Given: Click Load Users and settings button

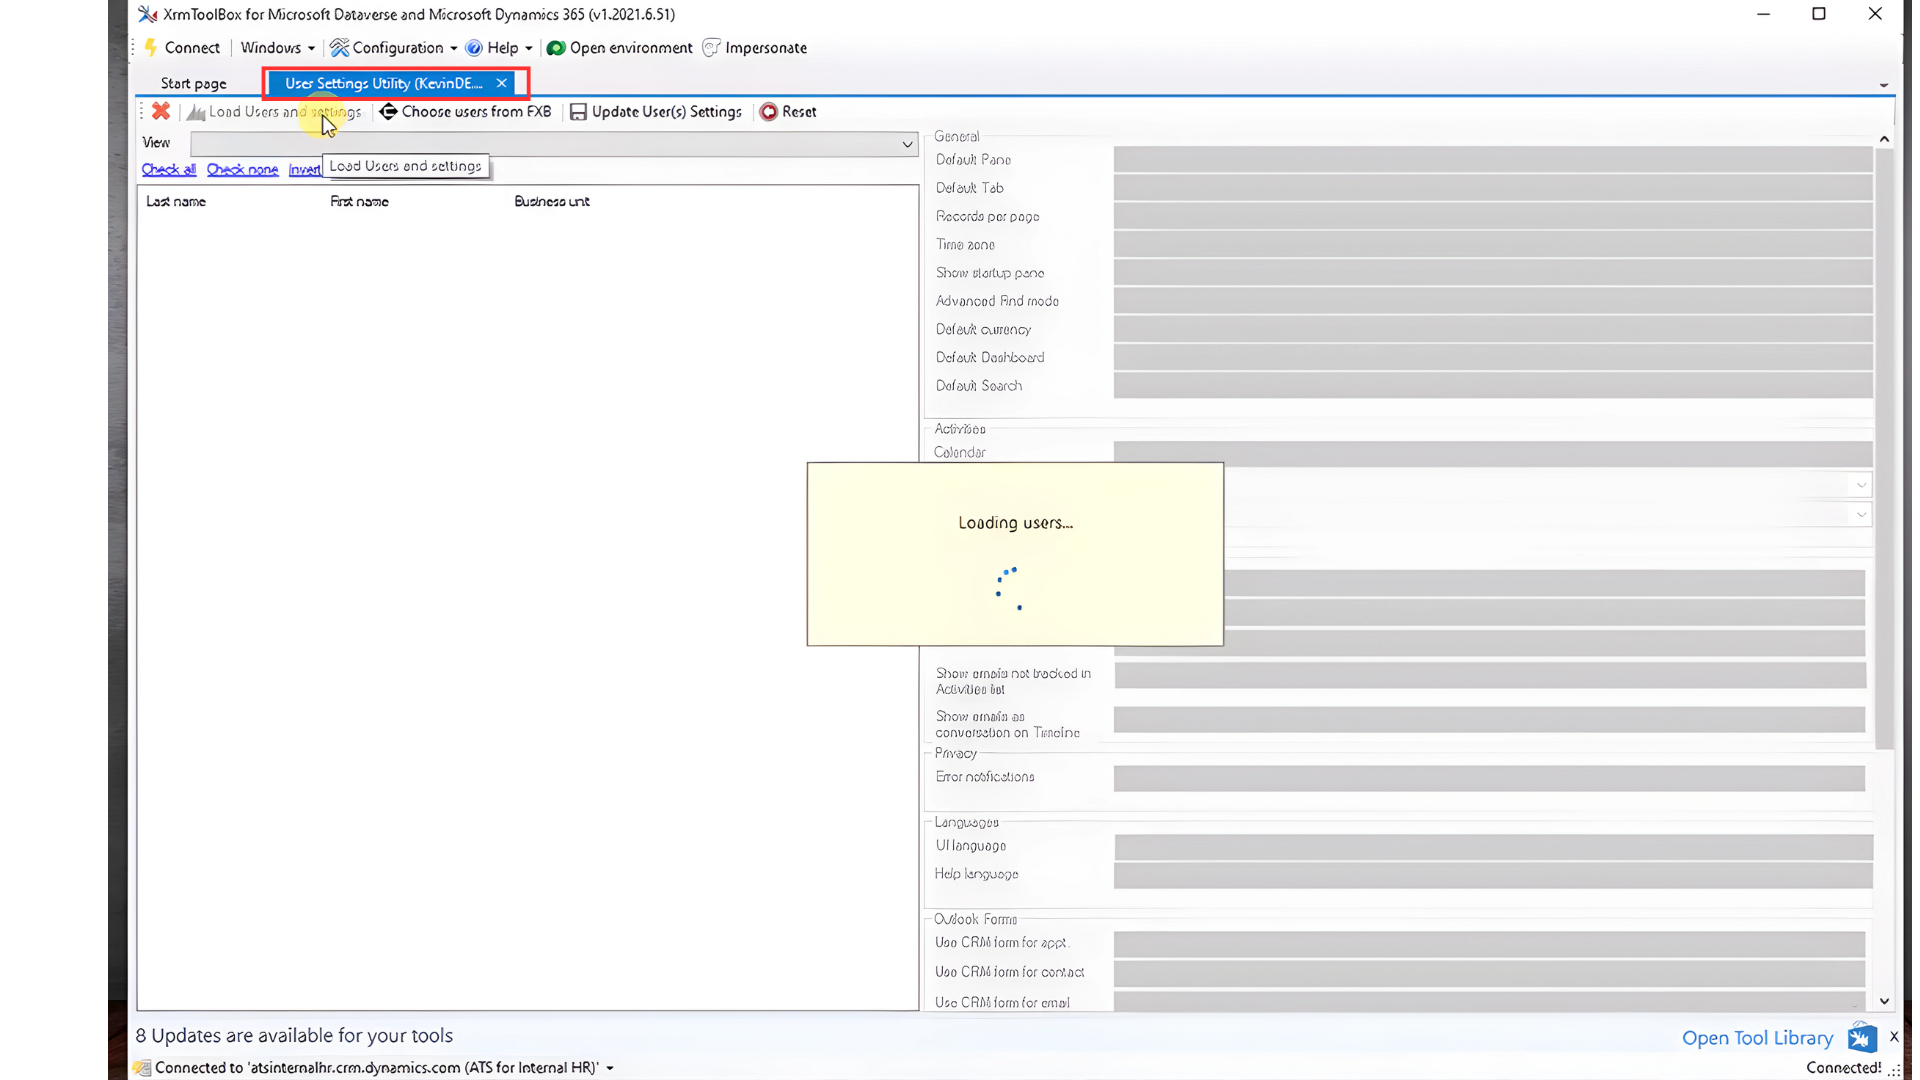Looking at the screenshot, I should (x=274, y=111).
